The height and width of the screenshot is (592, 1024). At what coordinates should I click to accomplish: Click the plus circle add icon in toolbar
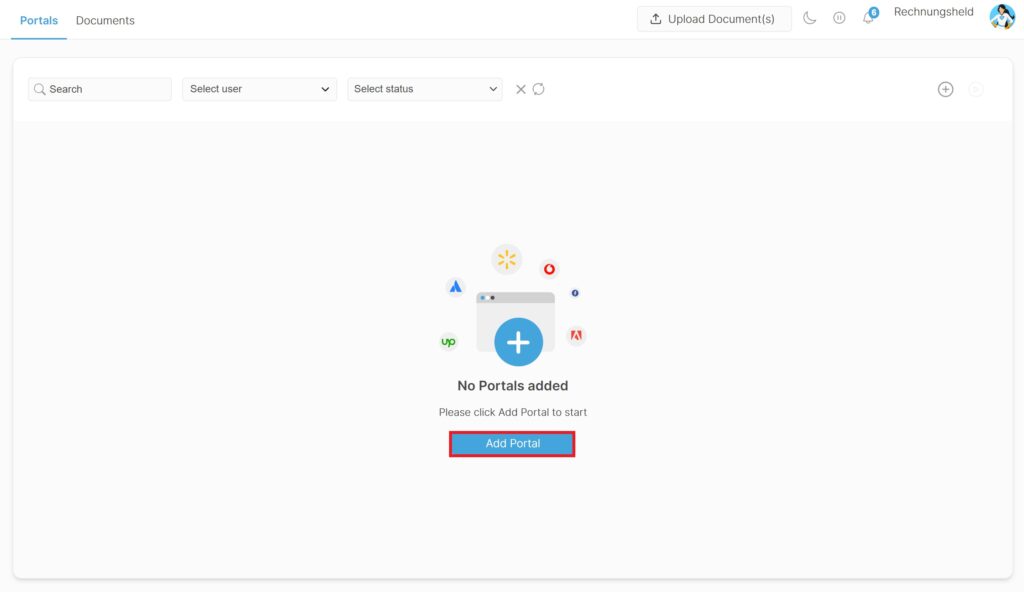(x=946, y=90)
